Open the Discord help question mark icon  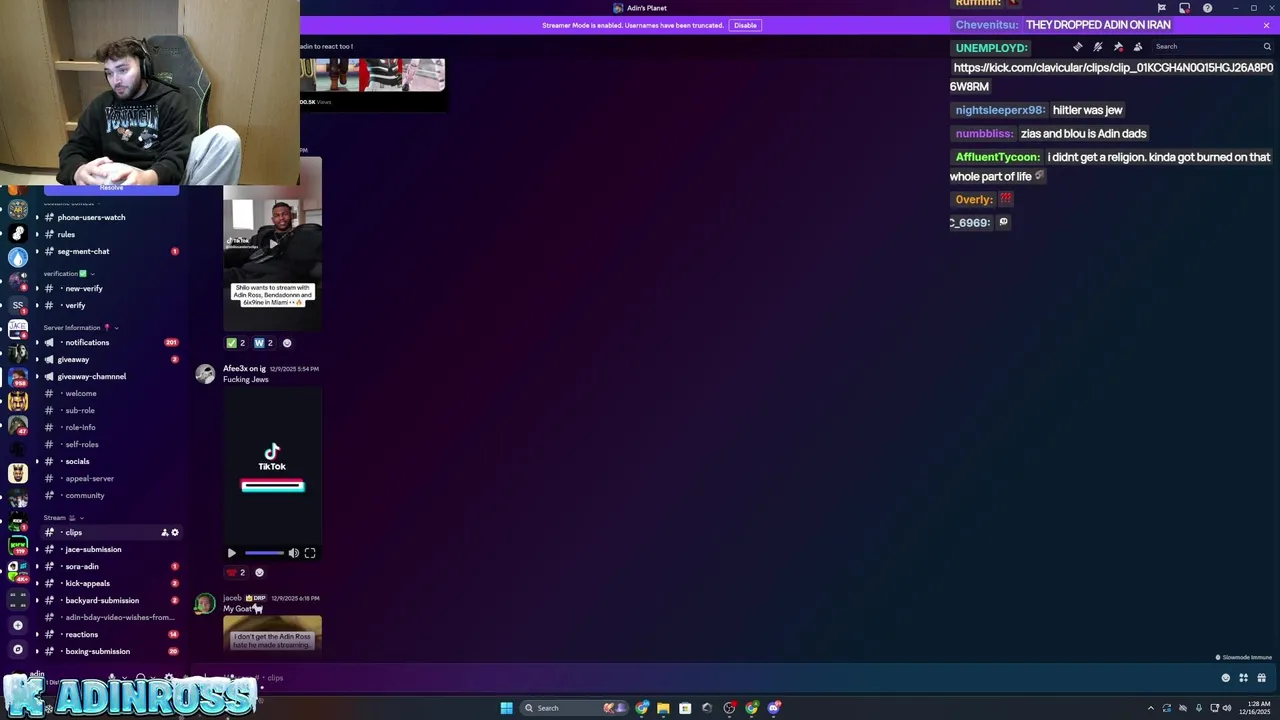point(1207,8)
